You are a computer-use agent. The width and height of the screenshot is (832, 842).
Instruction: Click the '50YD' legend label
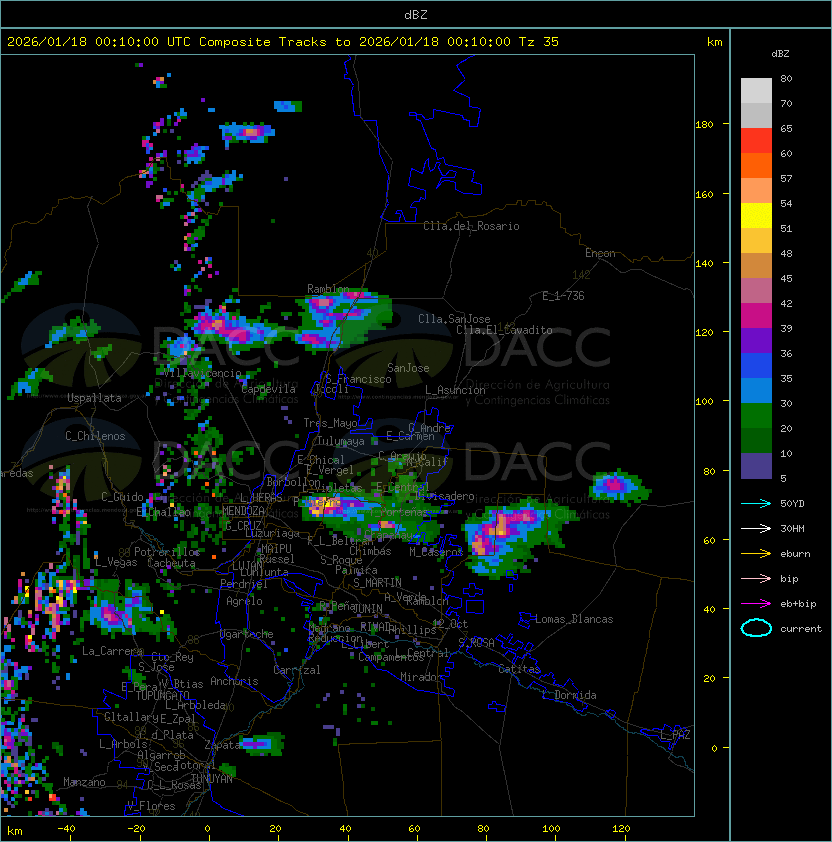tap(792, 503)
